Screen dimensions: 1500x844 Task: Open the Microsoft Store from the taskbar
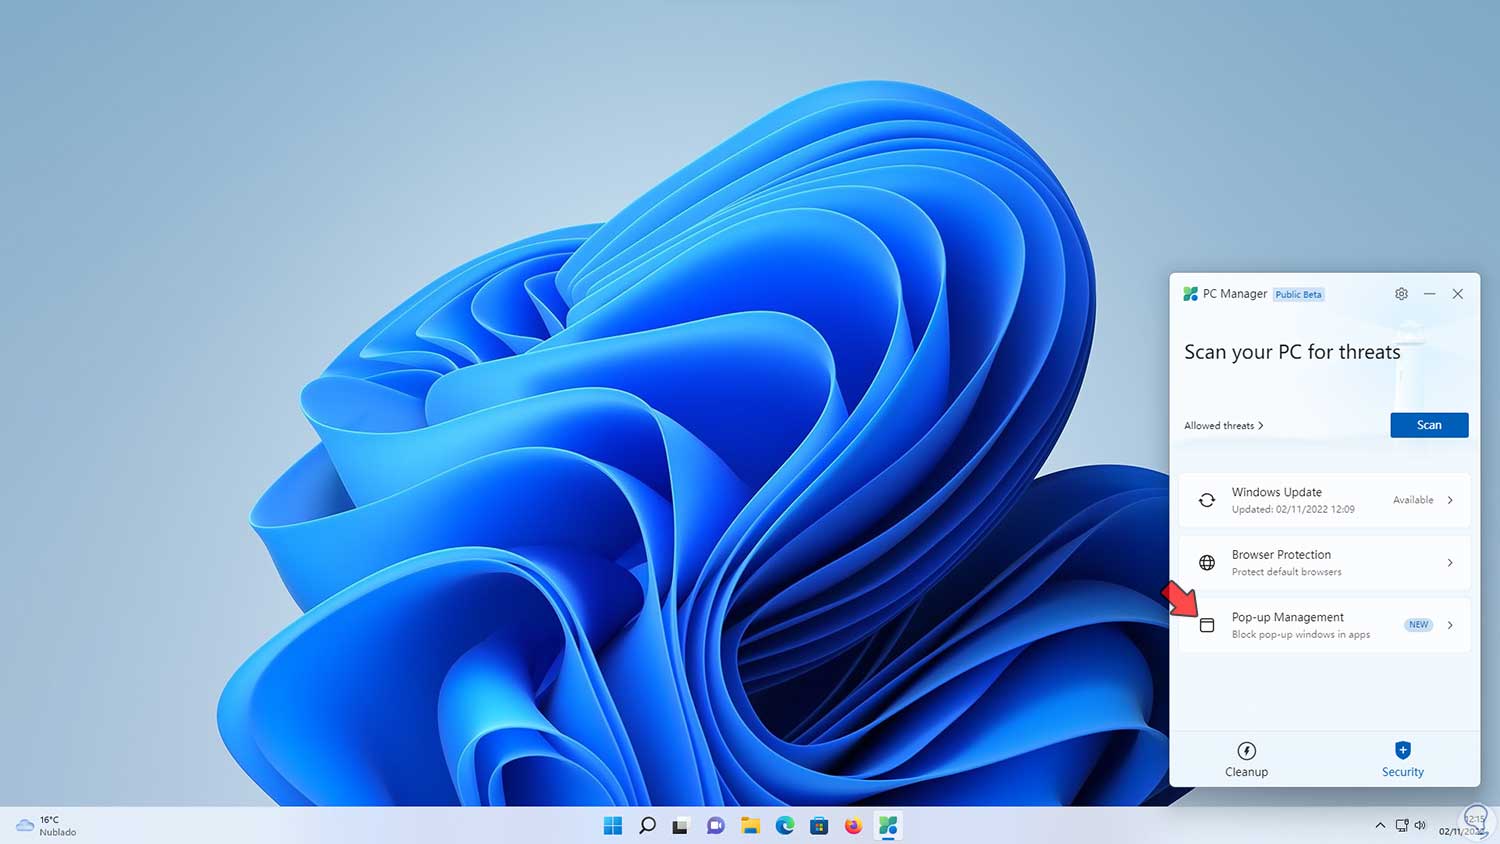(x=820, y=825)
